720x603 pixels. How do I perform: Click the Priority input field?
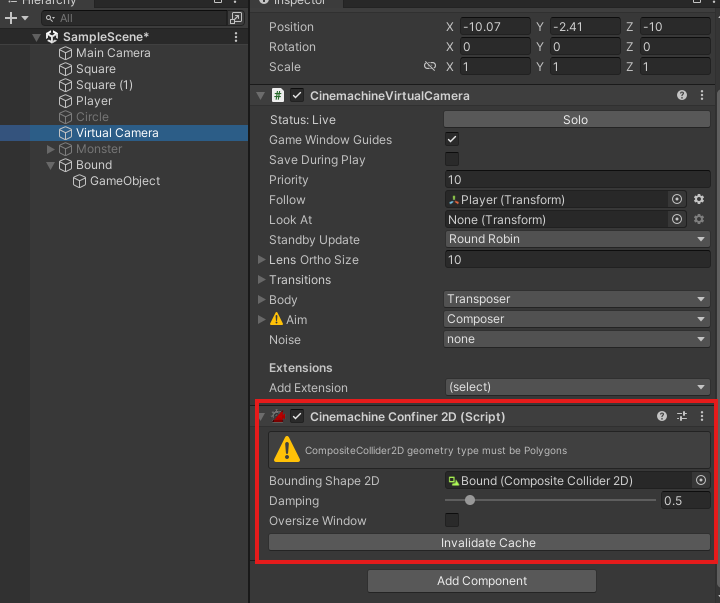coord(578,179)
